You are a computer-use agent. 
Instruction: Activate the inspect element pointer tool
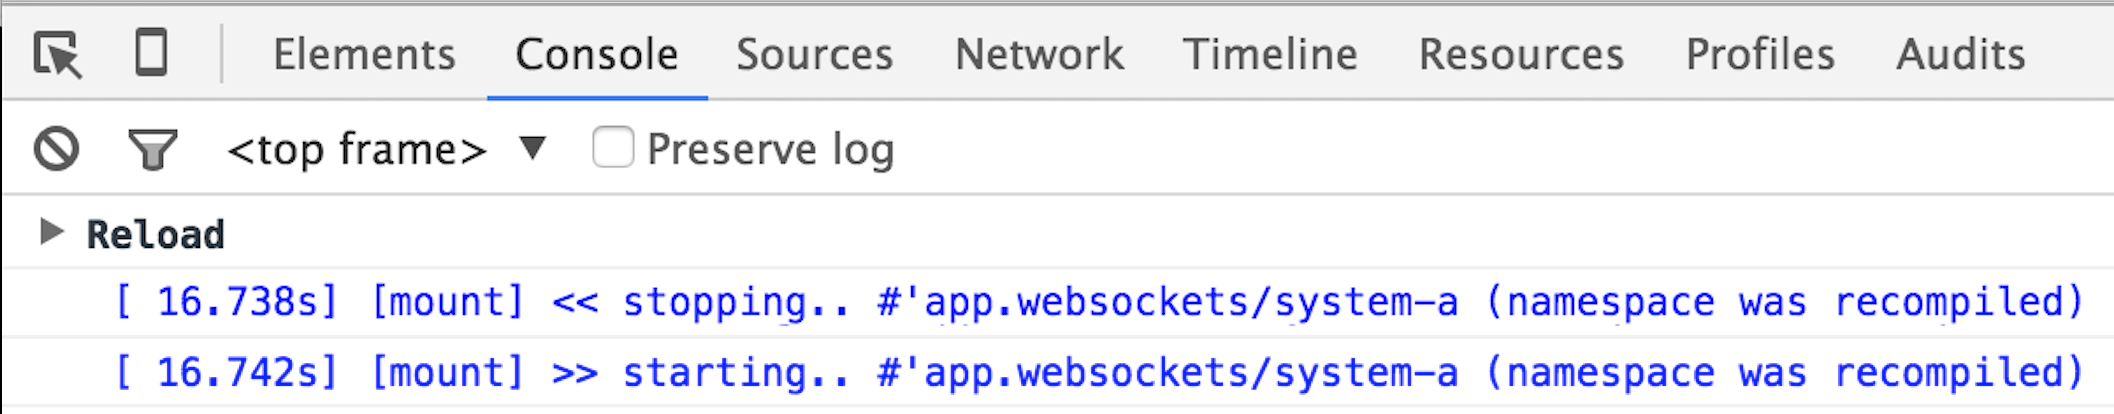(x=57, y=54)
